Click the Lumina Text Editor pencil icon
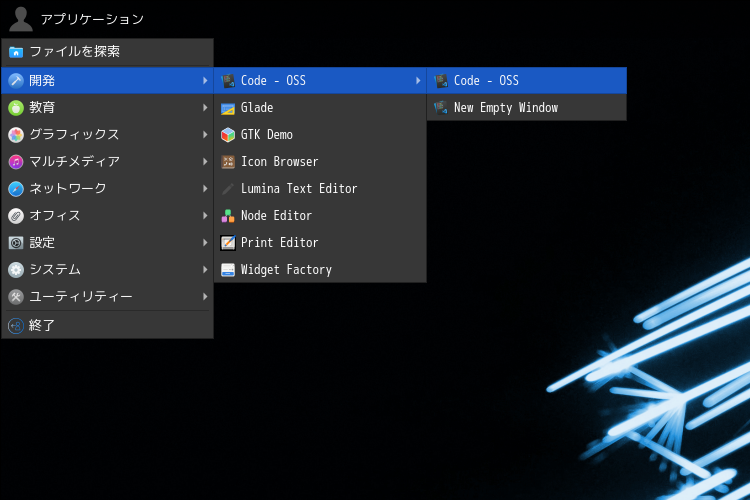The image size is (750, 500). coord(228,189)
